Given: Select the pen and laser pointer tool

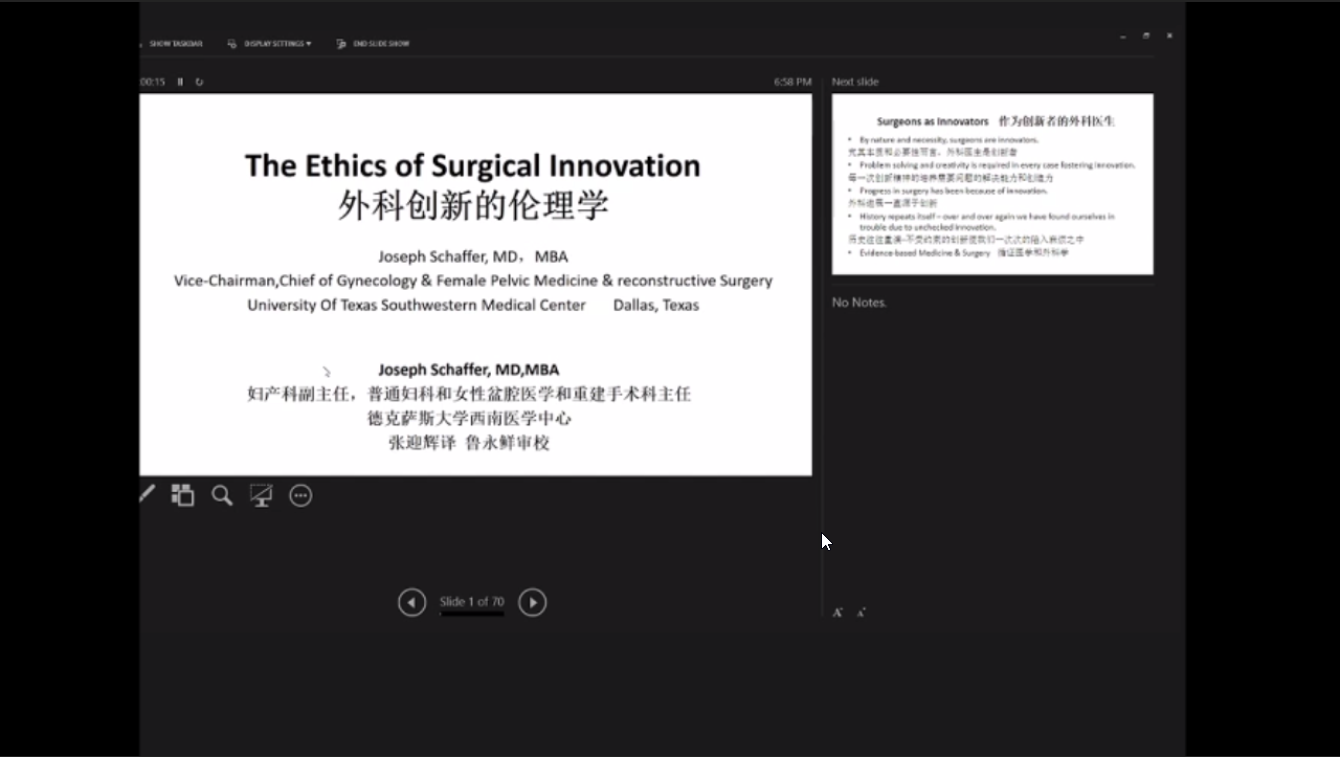Looking at the screenshot, I should pyautogui.click(x=147, y=495).
